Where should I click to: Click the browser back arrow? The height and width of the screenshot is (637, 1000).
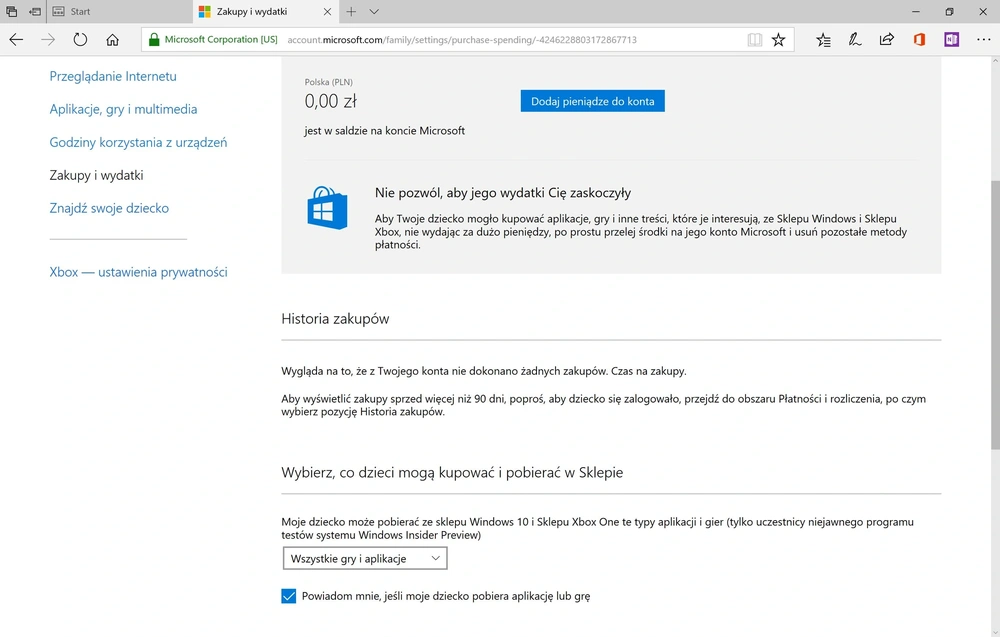[x=16, y=40]
